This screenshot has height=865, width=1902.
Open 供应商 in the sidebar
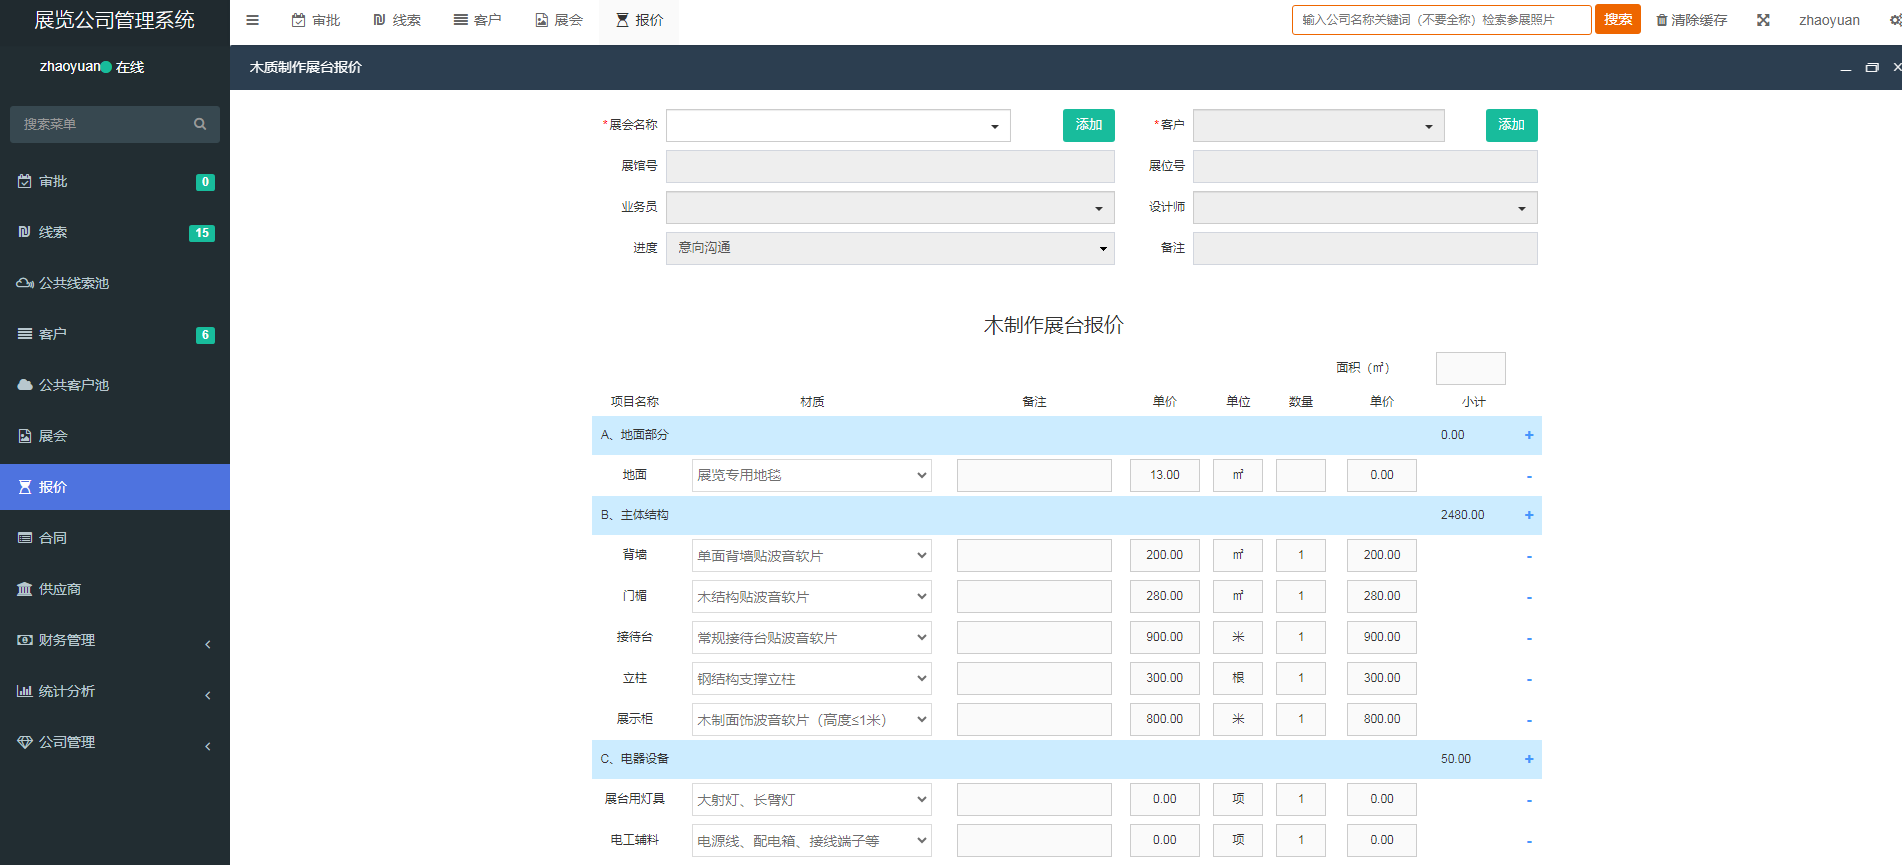pyautogui.click(x=60, y=589)
